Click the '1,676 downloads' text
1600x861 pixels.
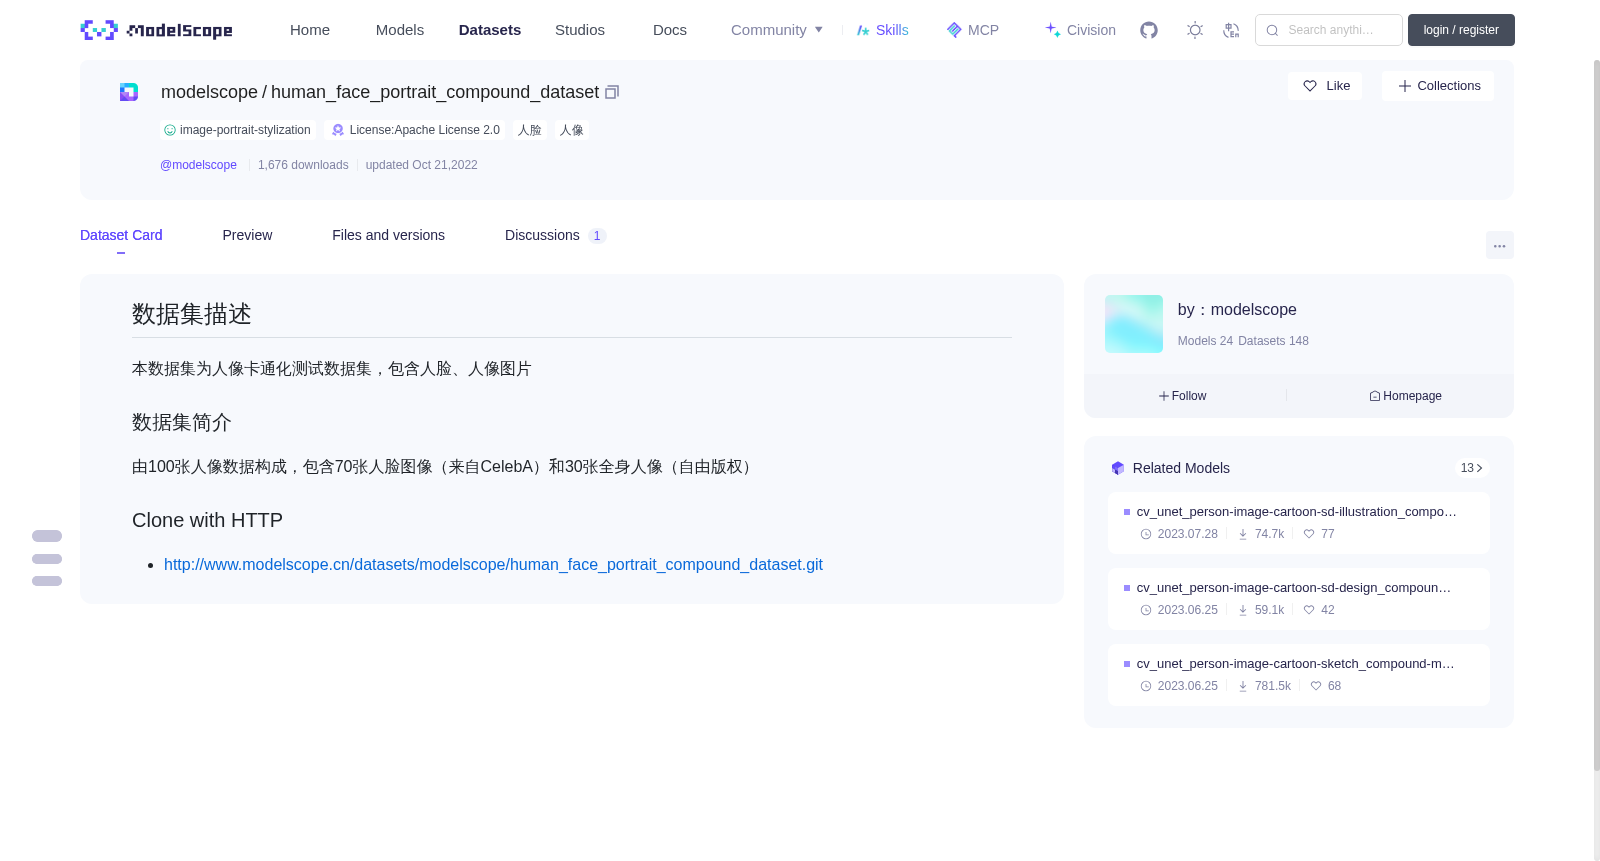click(303, 165)
